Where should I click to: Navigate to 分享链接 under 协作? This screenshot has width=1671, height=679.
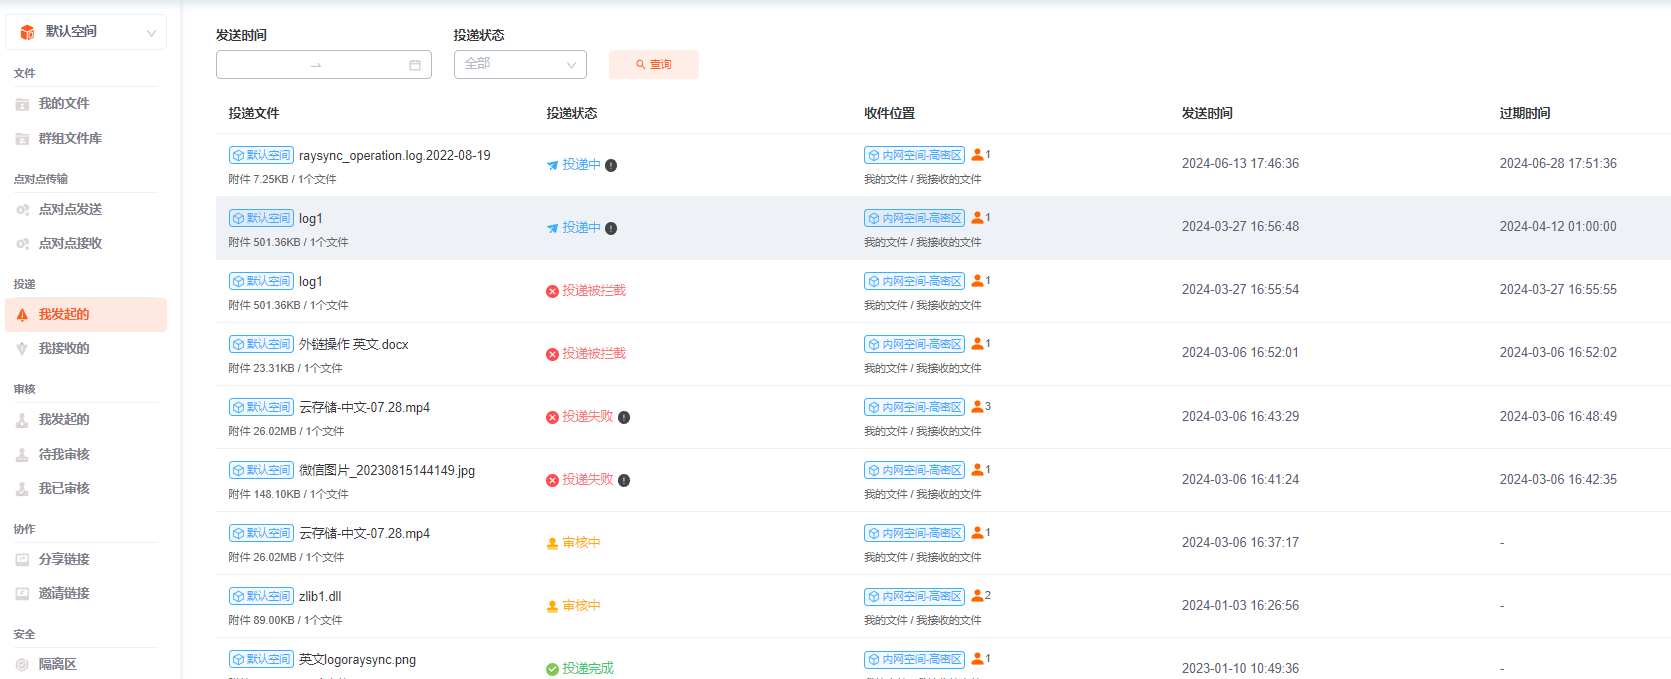[64, 560]
